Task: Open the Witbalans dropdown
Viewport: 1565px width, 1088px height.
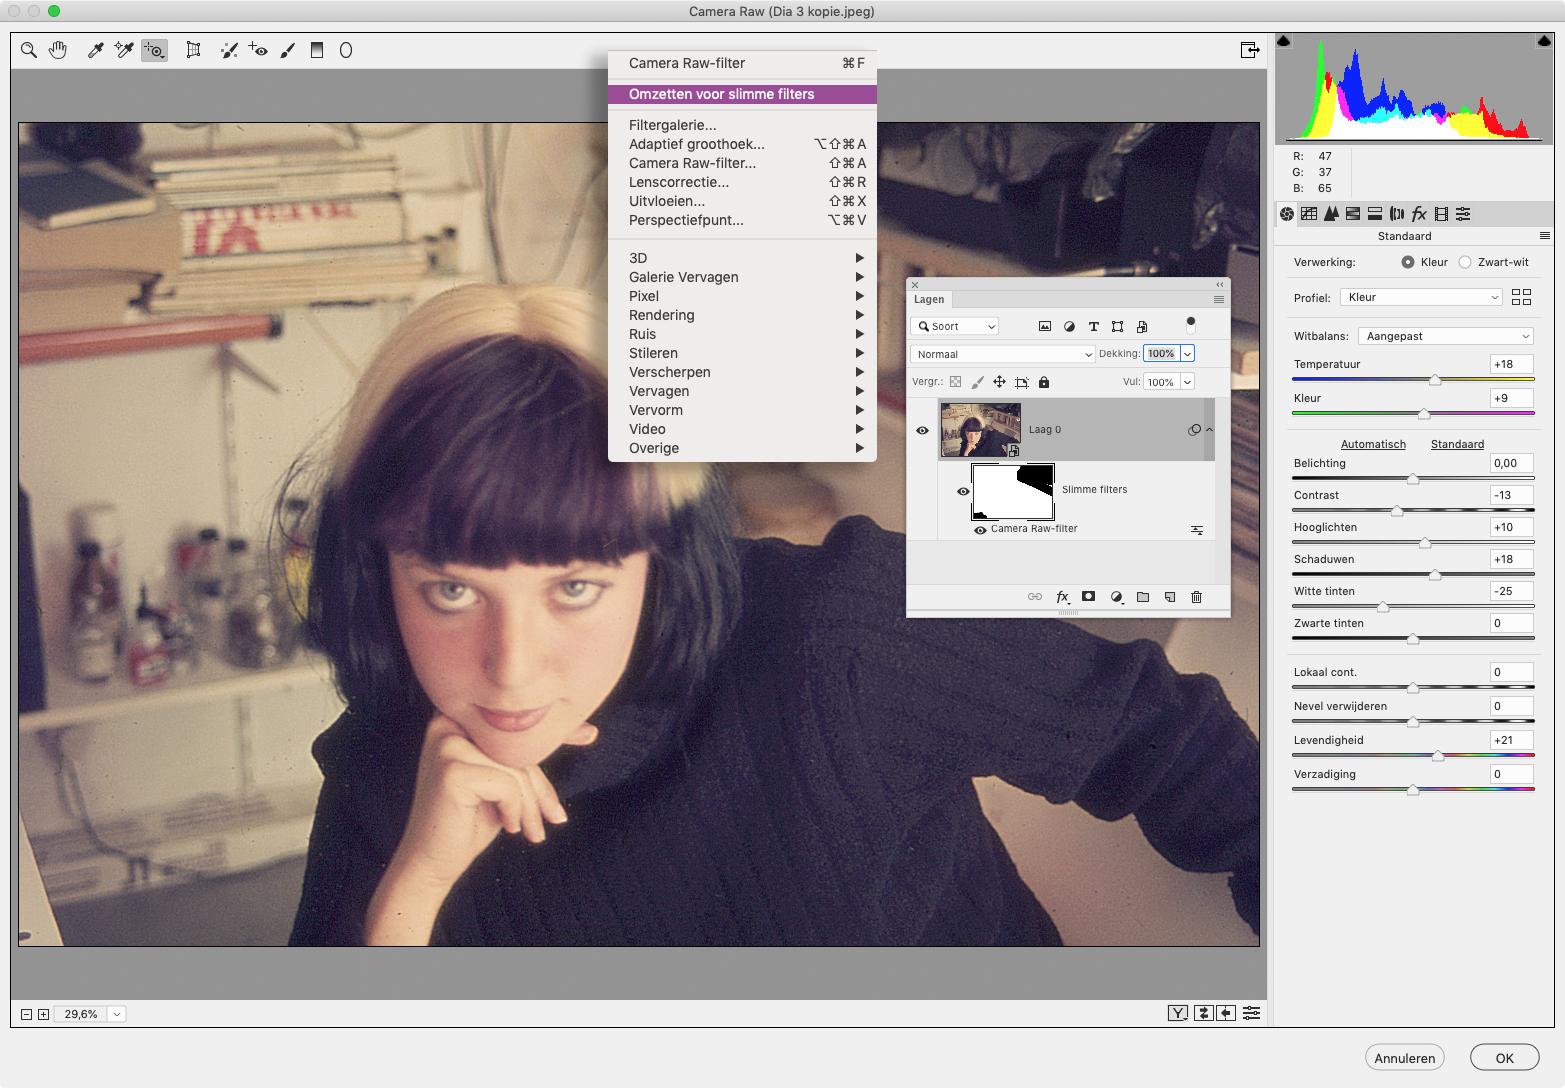Action: [1445, 336]
